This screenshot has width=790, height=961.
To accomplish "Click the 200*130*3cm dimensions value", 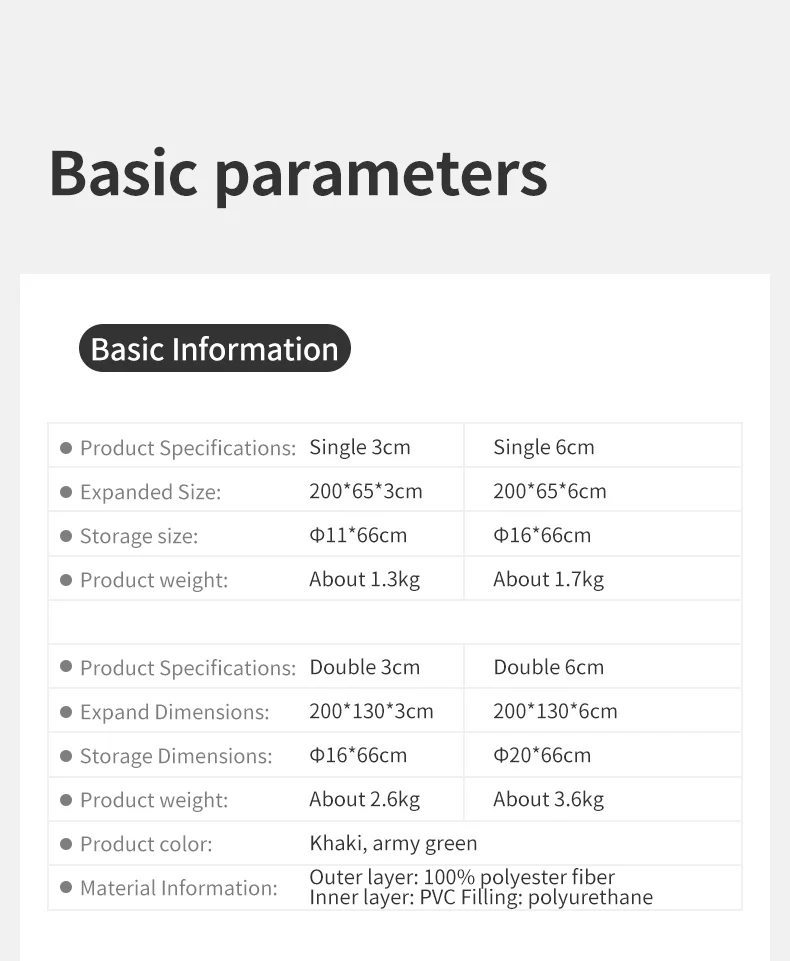I will coord(371,711).
